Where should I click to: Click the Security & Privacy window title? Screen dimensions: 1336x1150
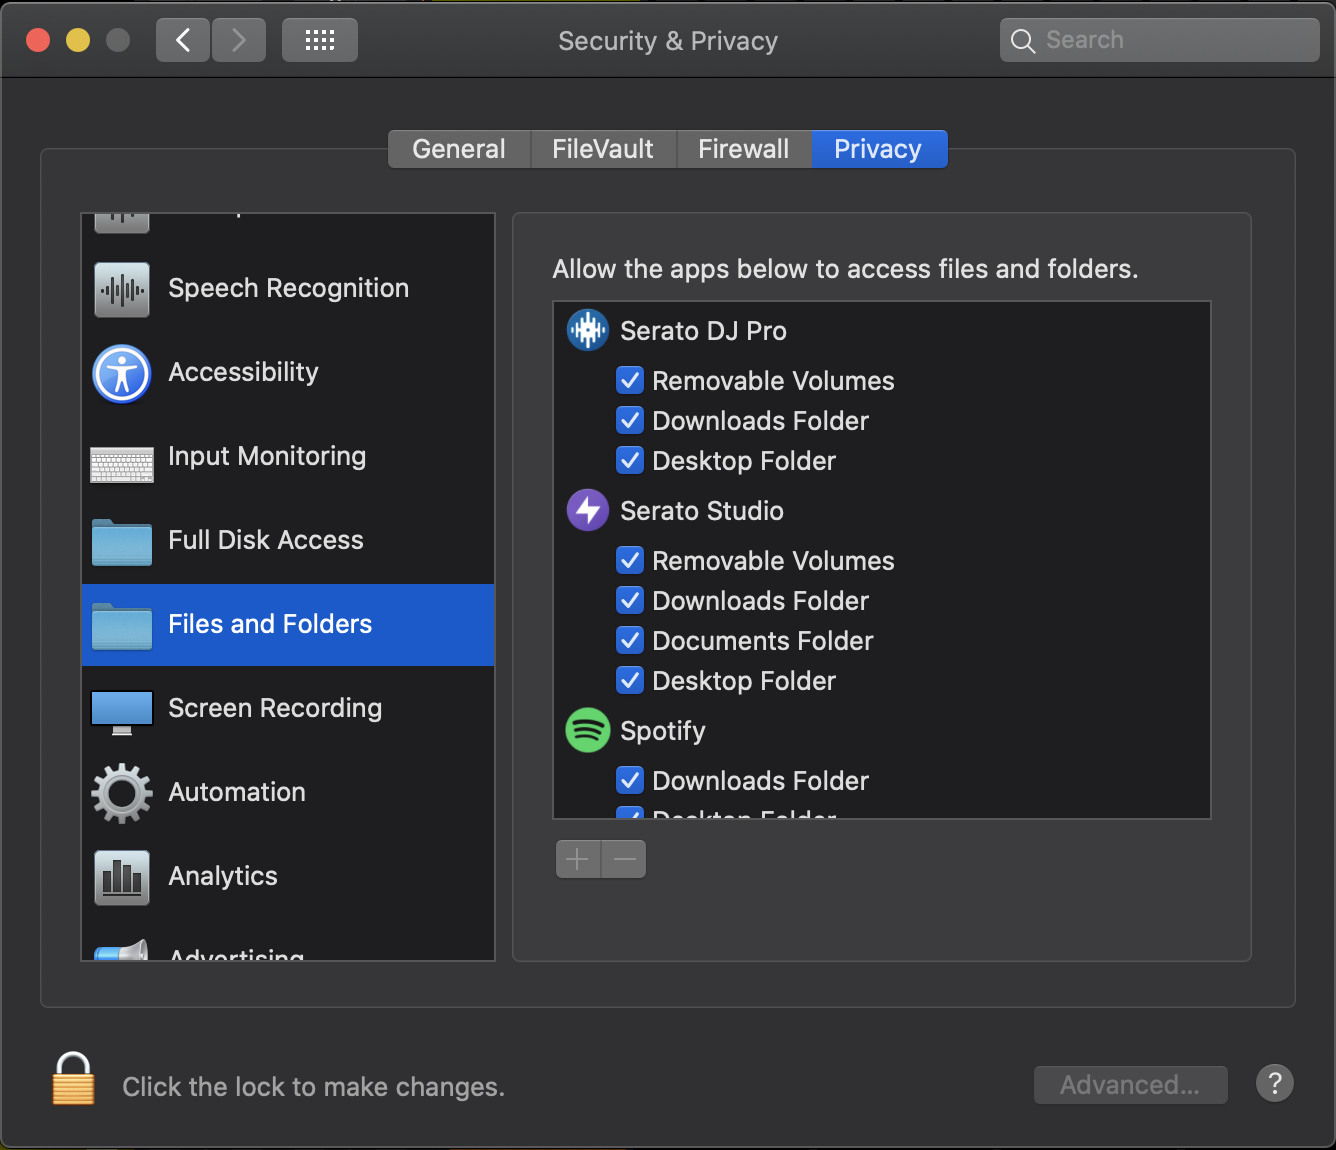pyautogui.click(x=668, y=41)
